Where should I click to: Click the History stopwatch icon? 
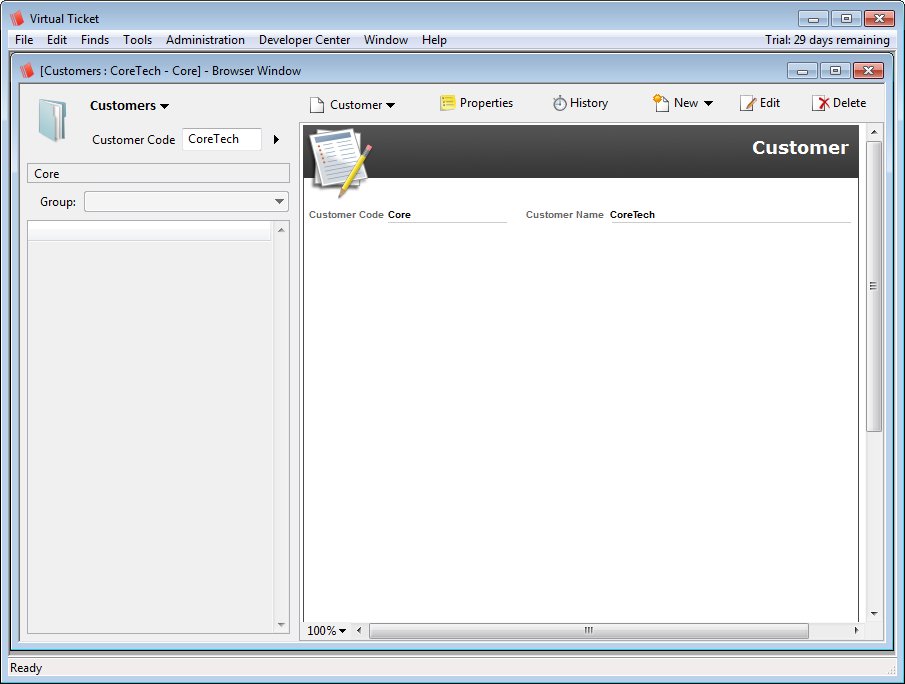(x=559, y=103)
